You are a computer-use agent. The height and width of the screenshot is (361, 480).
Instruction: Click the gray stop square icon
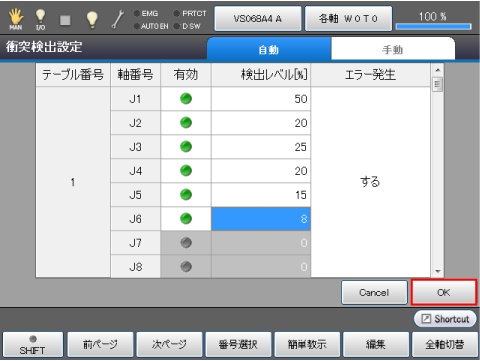point(65,20)
